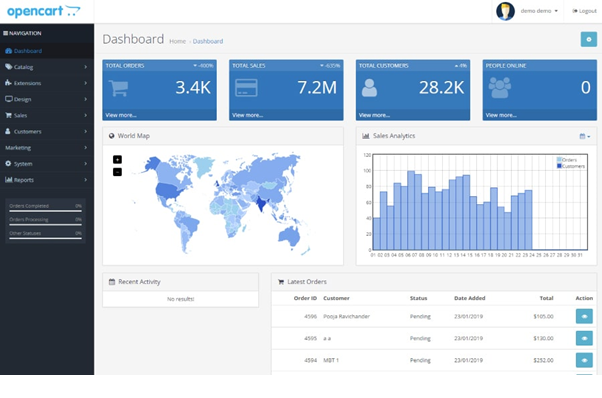
Task: Click the Orders Processing progress bar
Action: tap(45, 225)
